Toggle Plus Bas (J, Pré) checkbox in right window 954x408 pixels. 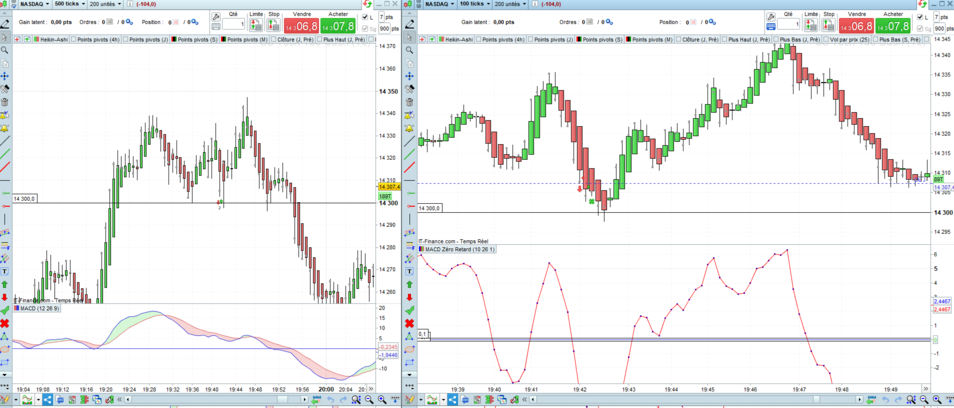pos(778,40)
